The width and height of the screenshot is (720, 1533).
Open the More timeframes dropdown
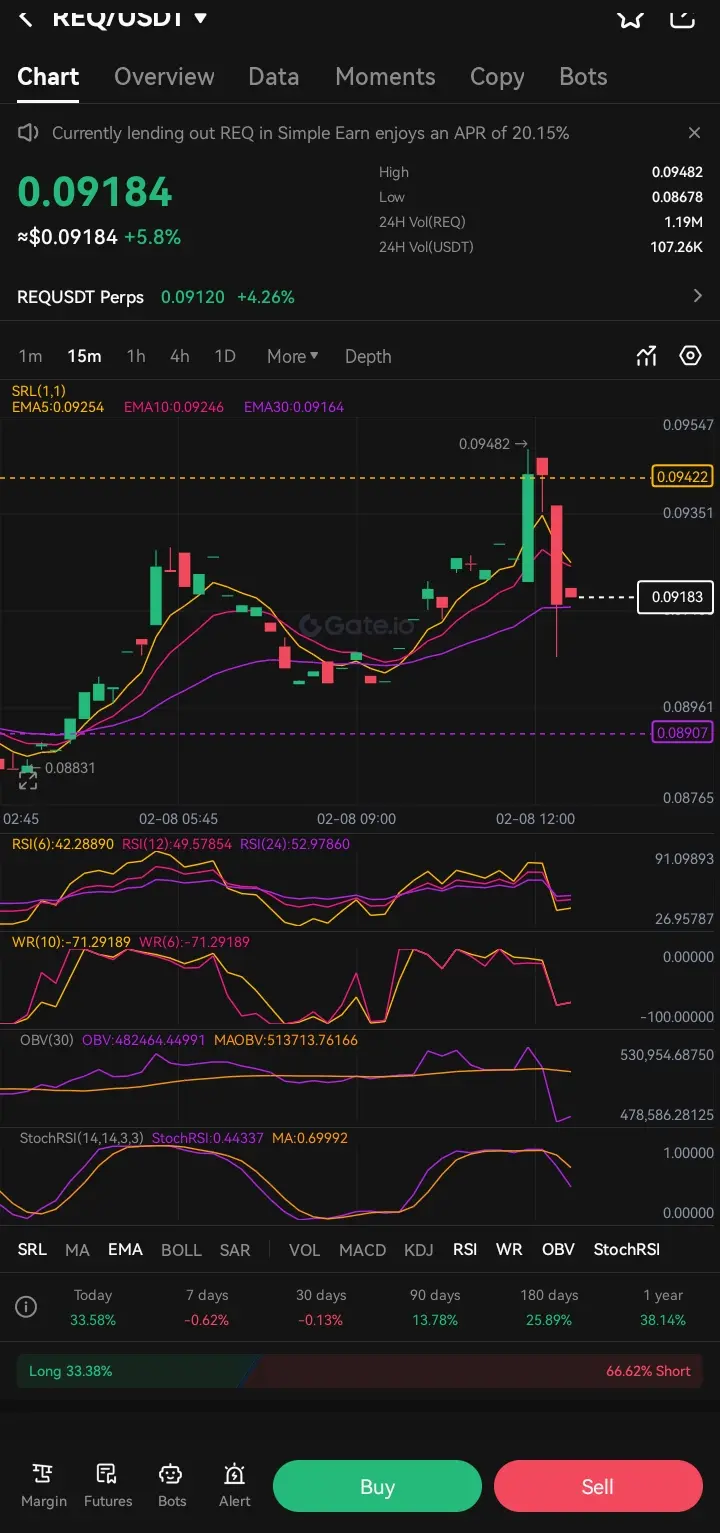(x=293, y=356)
